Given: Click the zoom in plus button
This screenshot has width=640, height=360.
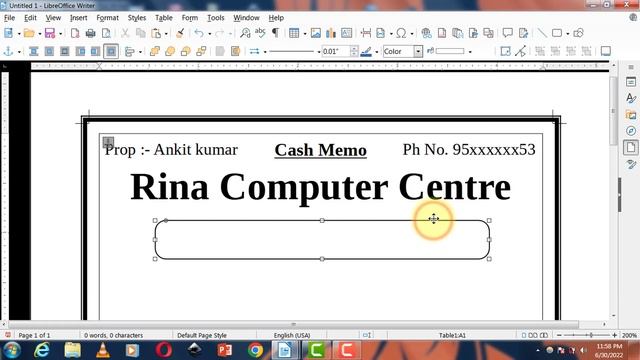Looking at the screenshot, I should (614, 335).
